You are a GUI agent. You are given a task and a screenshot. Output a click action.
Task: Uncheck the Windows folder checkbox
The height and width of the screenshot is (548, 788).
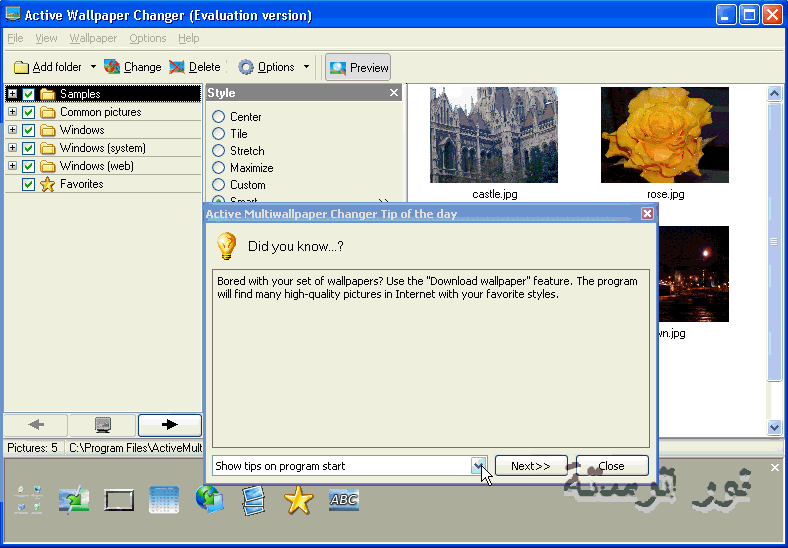pos(29,130)
